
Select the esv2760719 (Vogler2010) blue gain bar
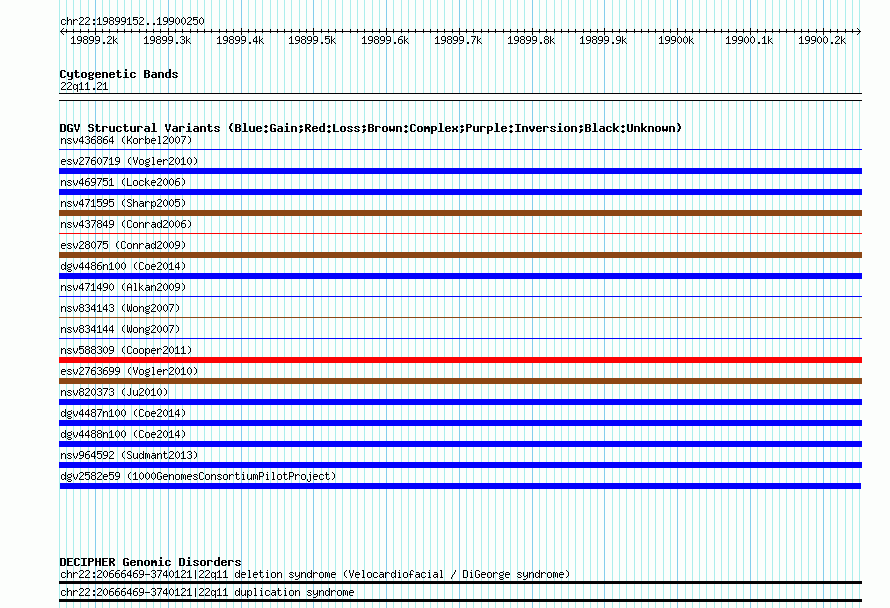[460, 171]
